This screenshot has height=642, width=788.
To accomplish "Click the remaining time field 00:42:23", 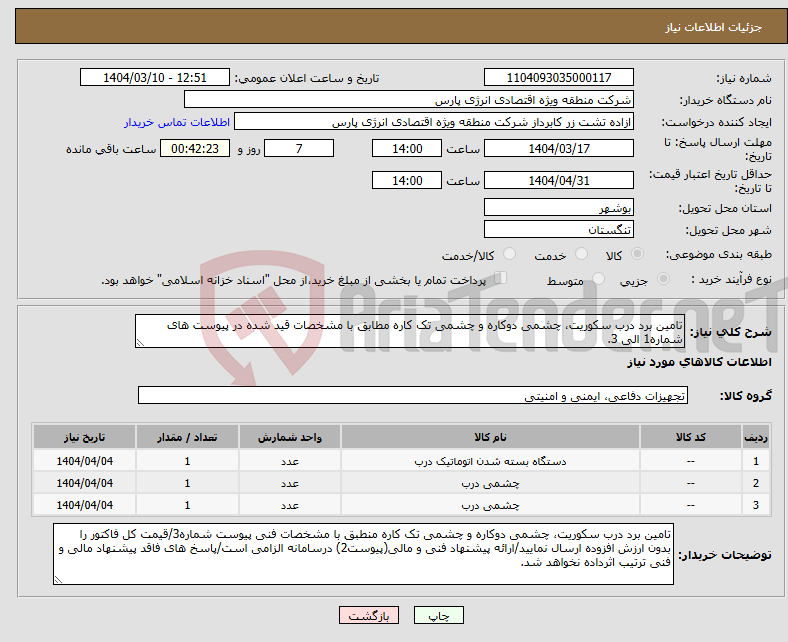I will (195, 148).
